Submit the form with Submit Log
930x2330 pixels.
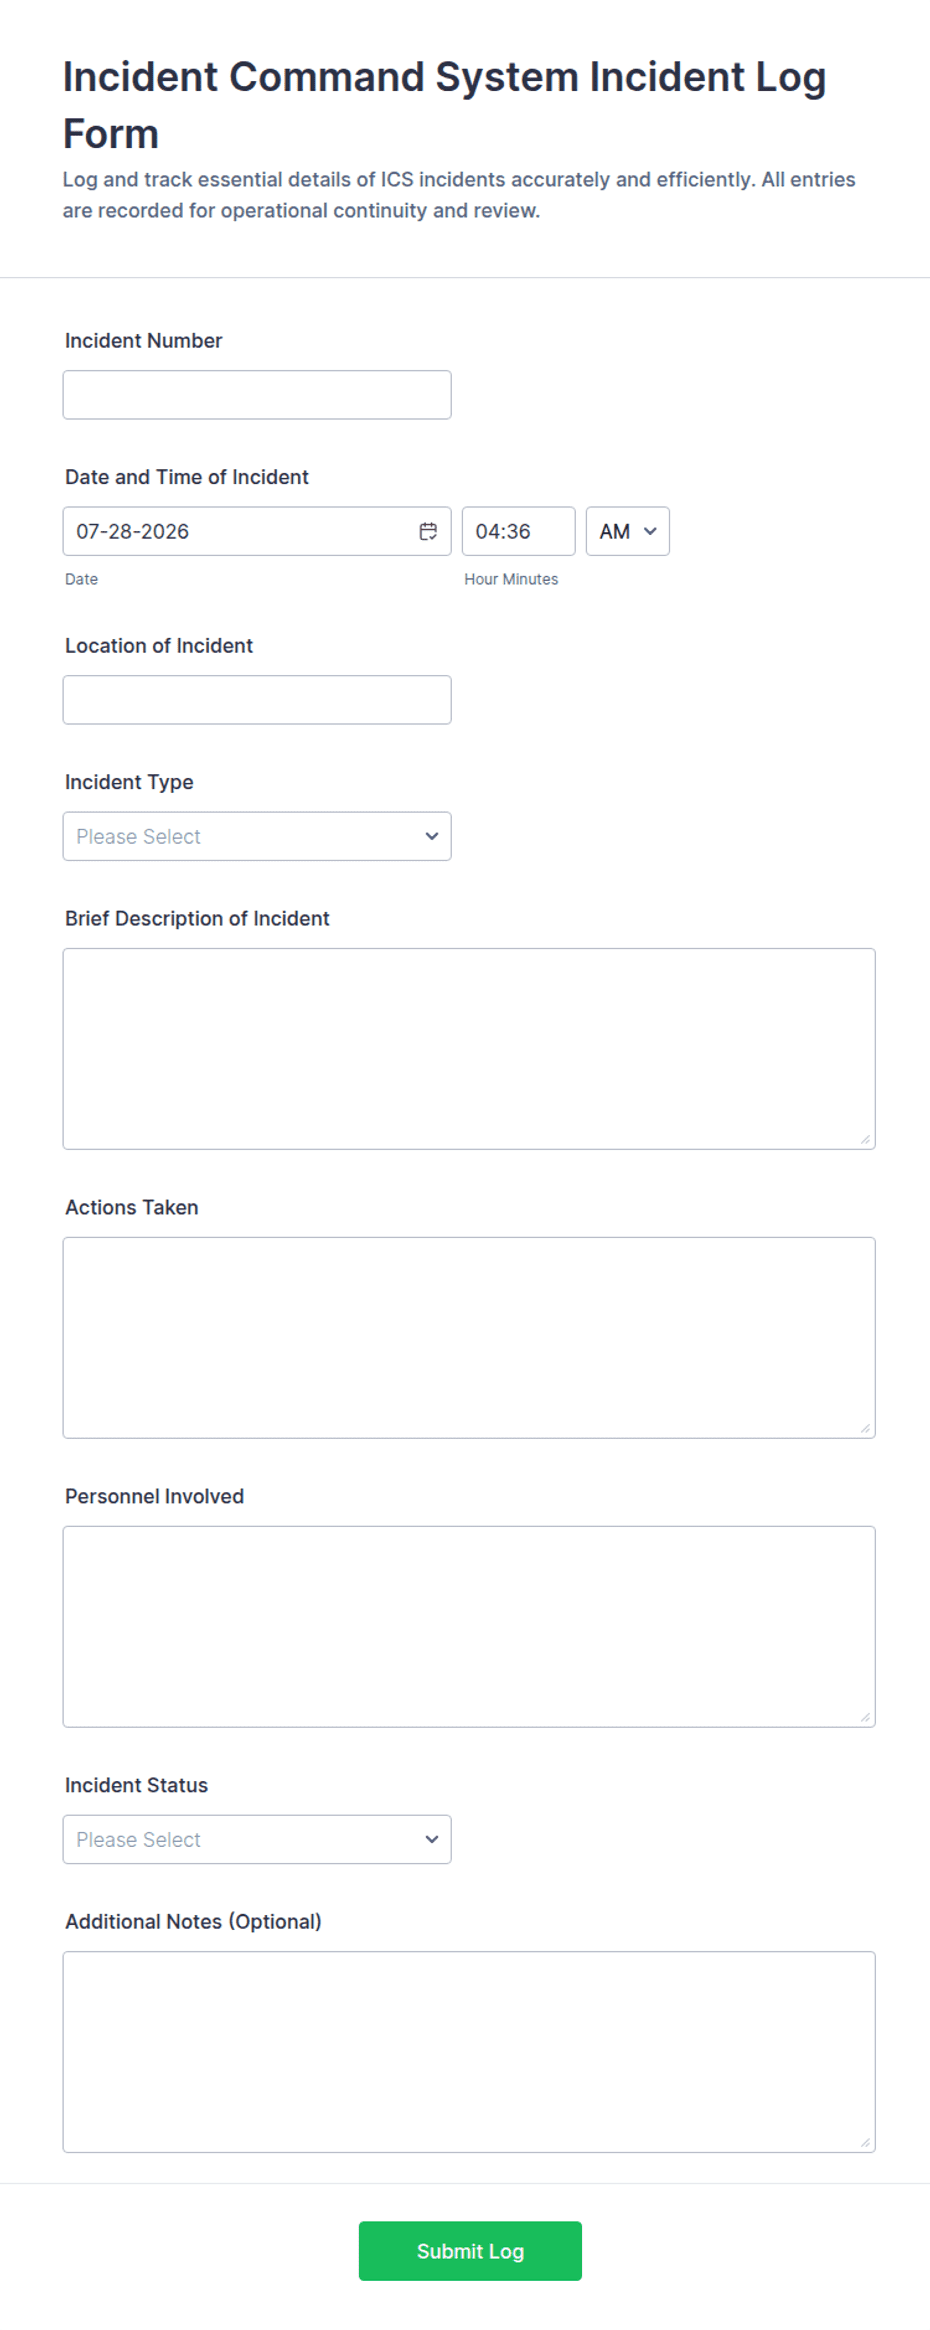[470, 2251]
